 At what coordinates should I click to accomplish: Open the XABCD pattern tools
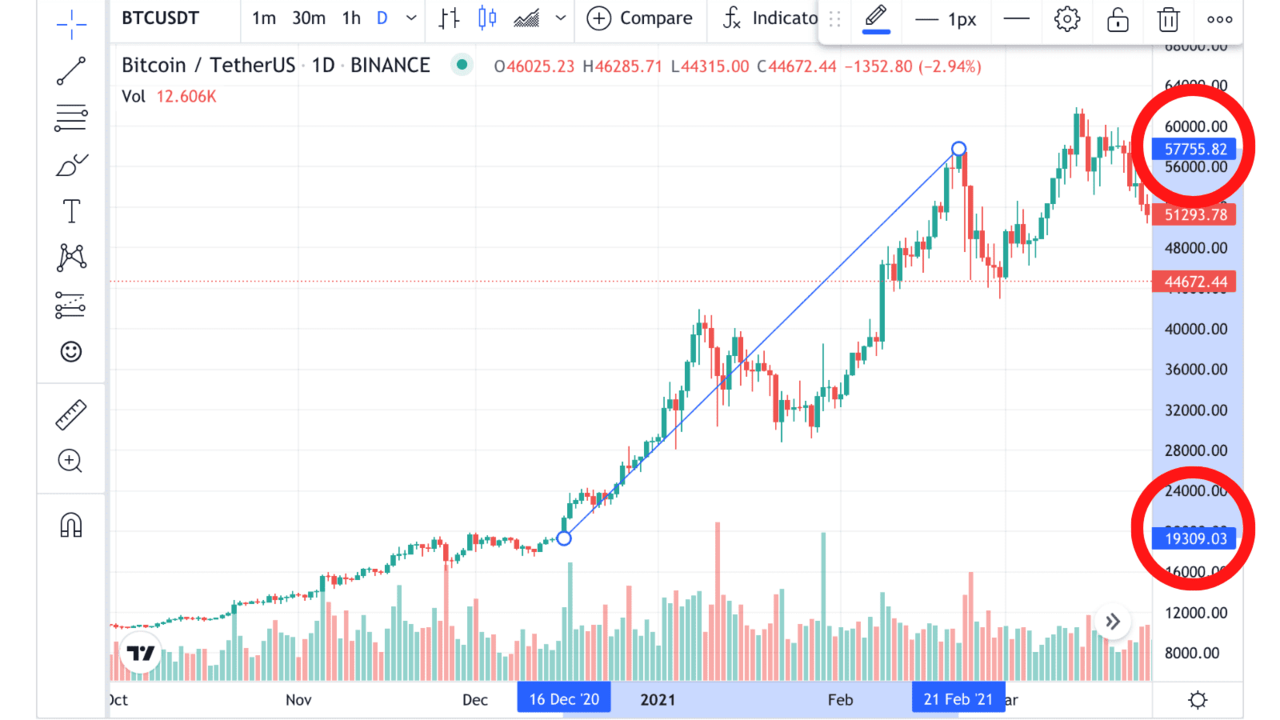tap(70, 257)
